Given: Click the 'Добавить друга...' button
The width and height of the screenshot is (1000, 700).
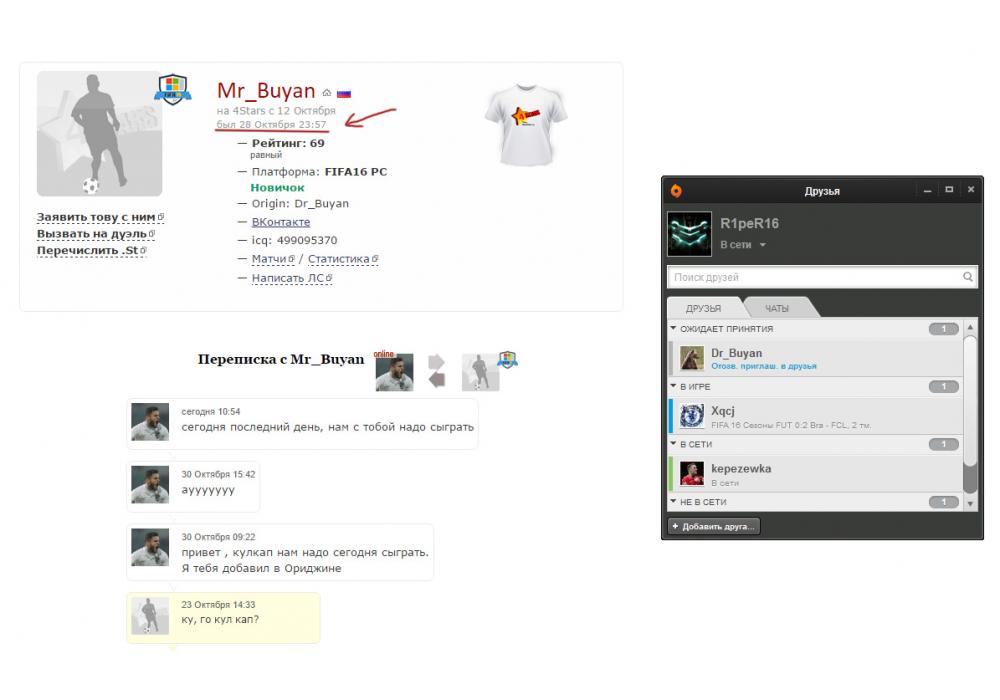Looking at the screenshot, I should click(714, 527).
